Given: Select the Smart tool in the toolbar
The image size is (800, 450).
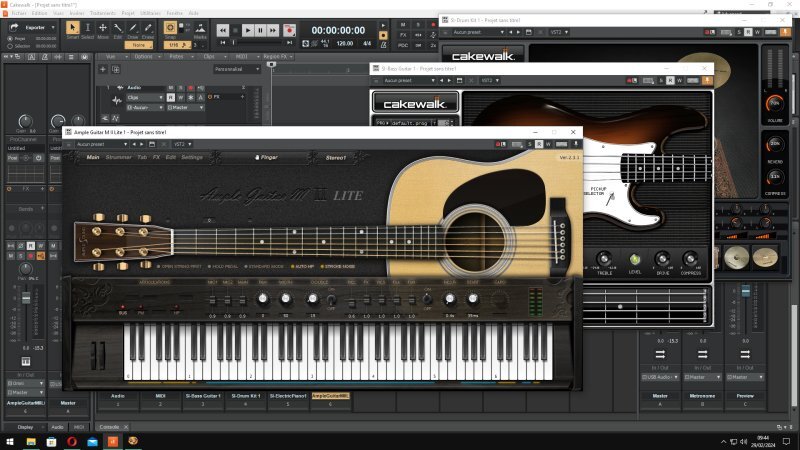Looking at the screenshot, I should [72, 28].
